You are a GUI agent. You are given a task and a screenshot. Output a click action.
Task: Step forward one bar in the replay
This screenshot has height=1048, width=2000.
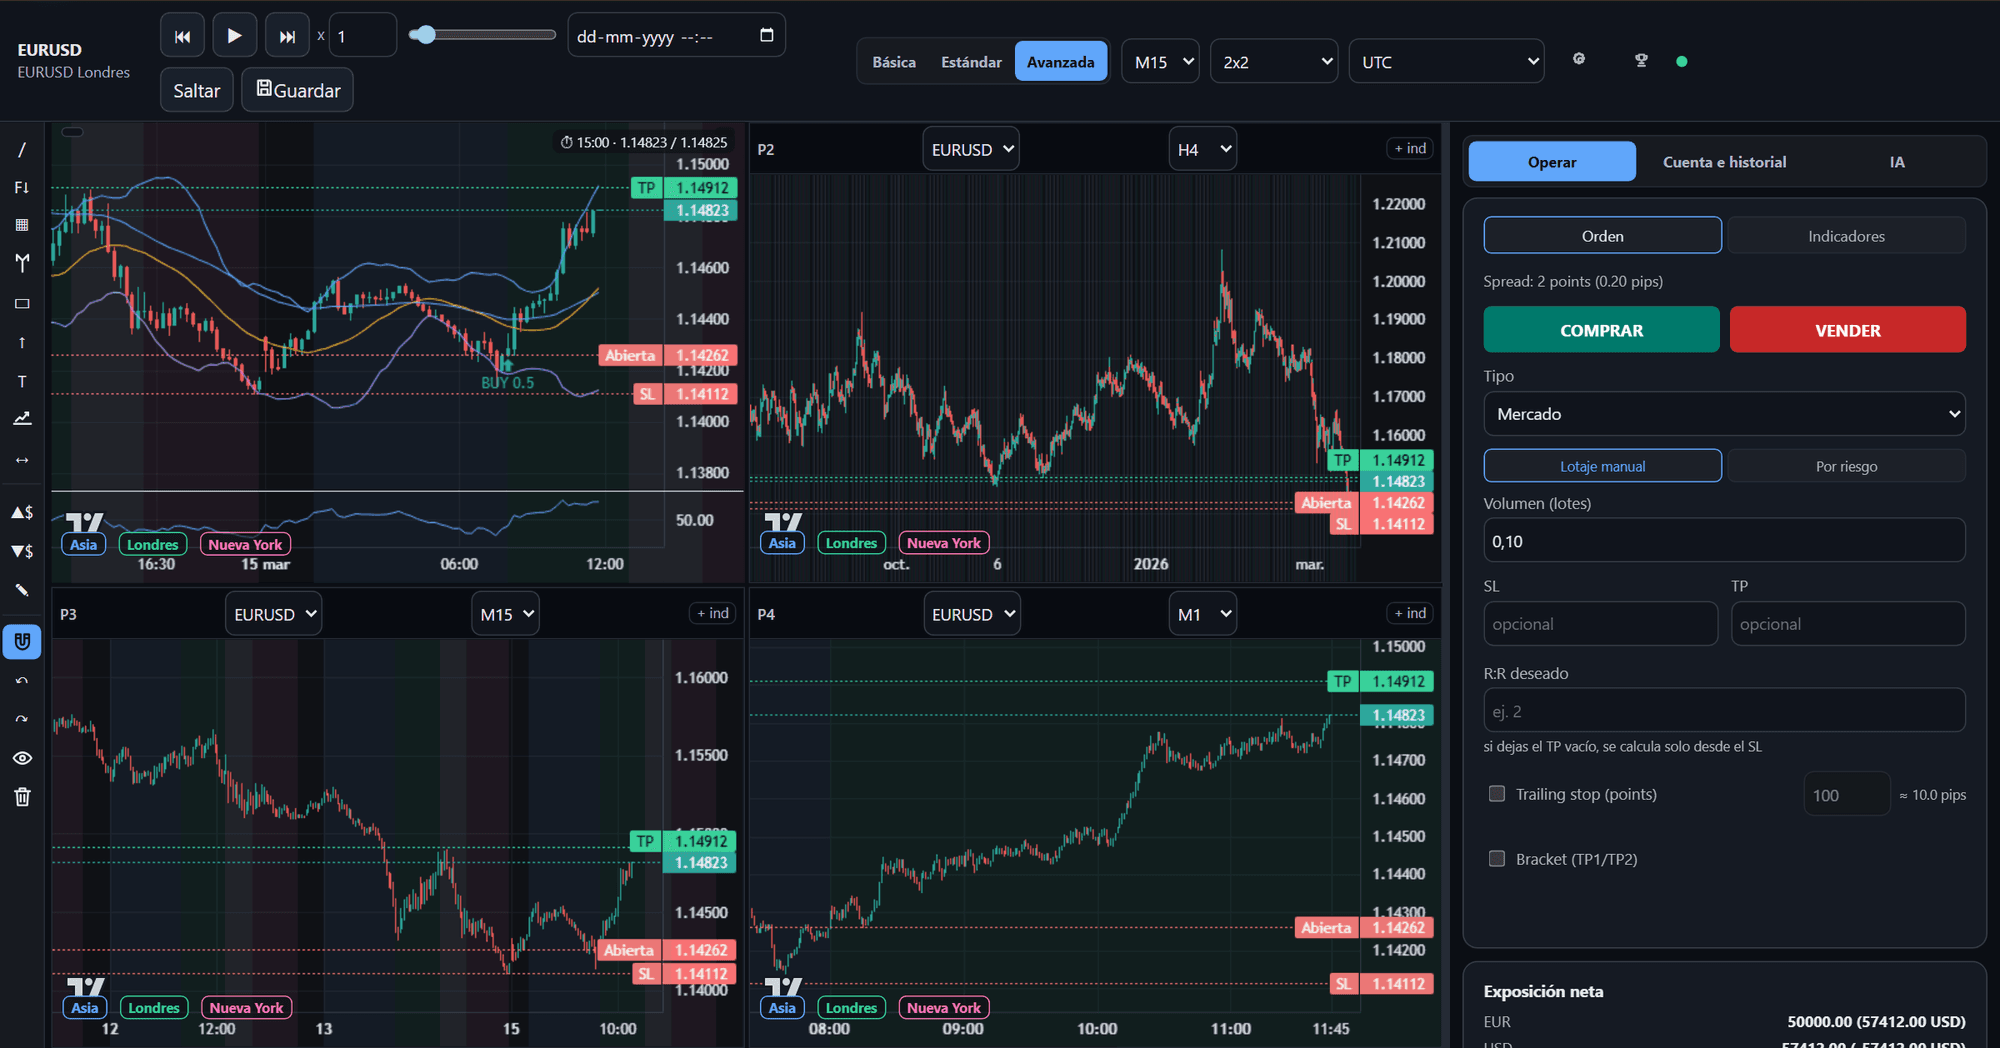(287, 36)
